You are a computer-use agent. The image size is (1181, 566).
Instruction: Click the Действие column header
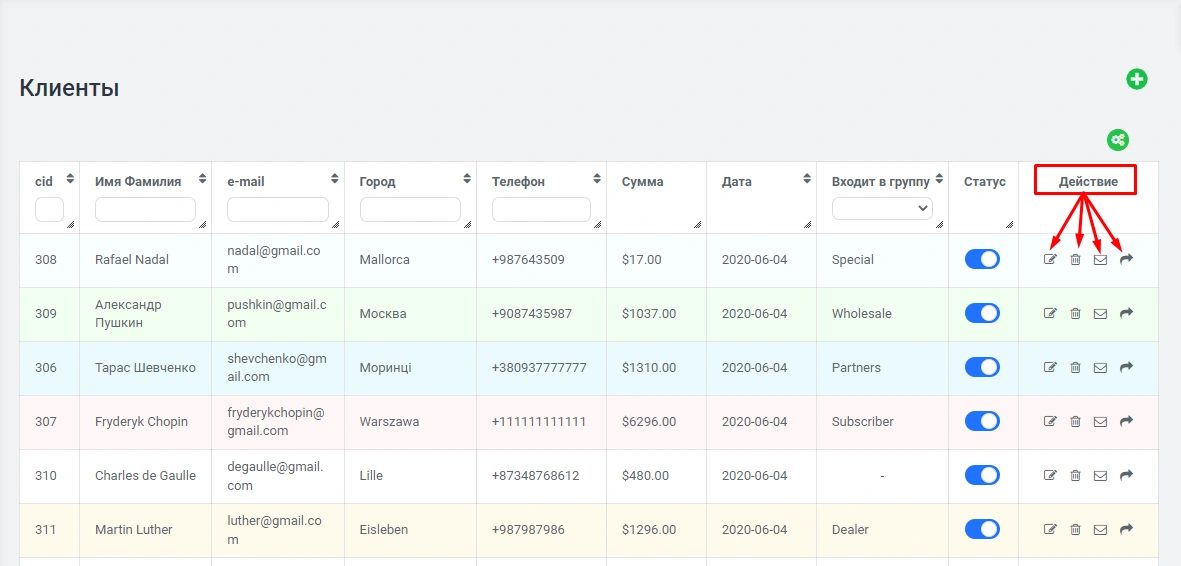coord(1085,181)
